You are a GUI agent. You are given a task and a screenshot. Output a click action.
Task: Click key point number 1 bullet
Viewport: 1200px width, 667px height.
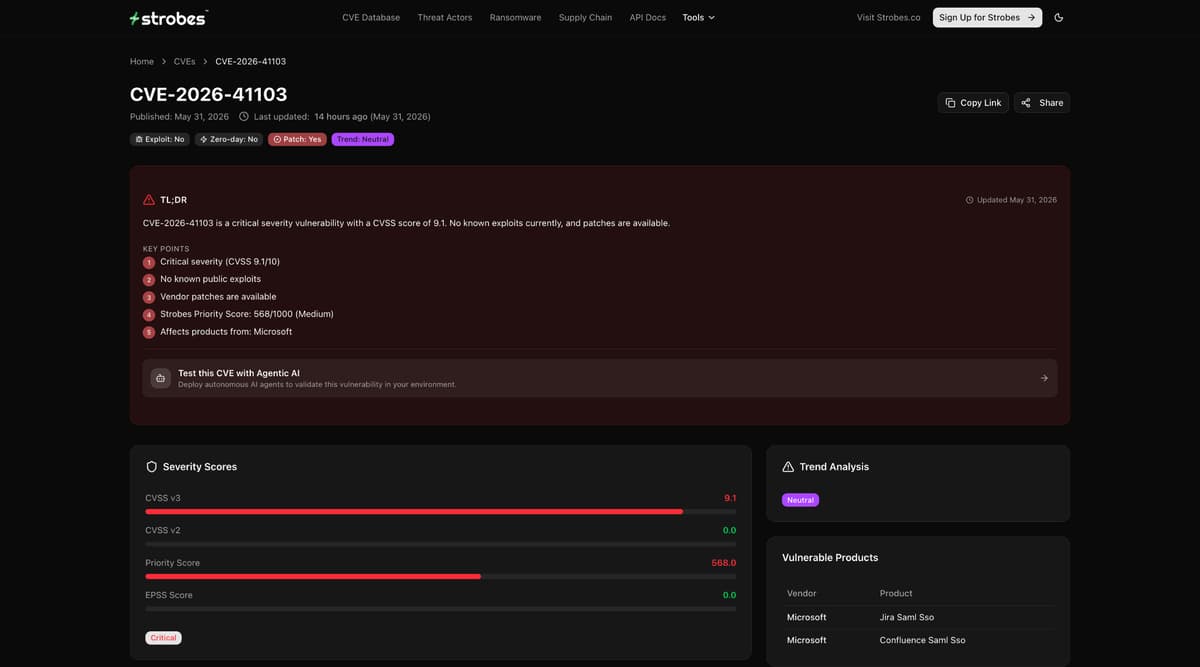click(x=149, y=262)
